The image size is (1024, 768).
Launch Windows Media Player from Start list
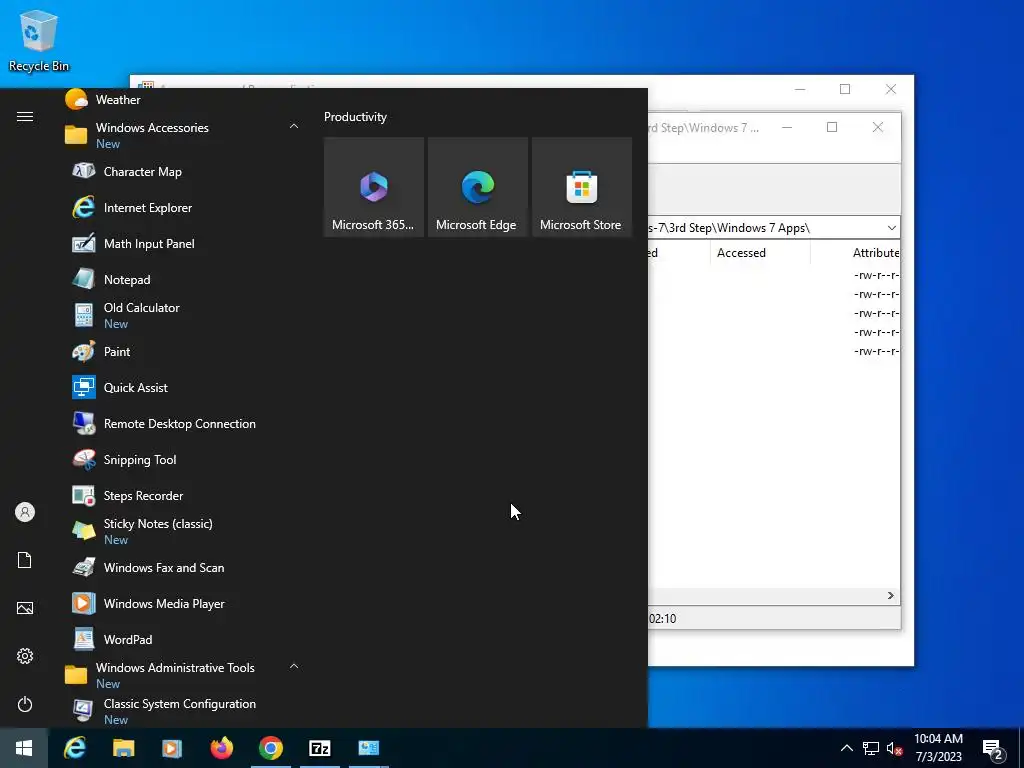click(164, 603)
